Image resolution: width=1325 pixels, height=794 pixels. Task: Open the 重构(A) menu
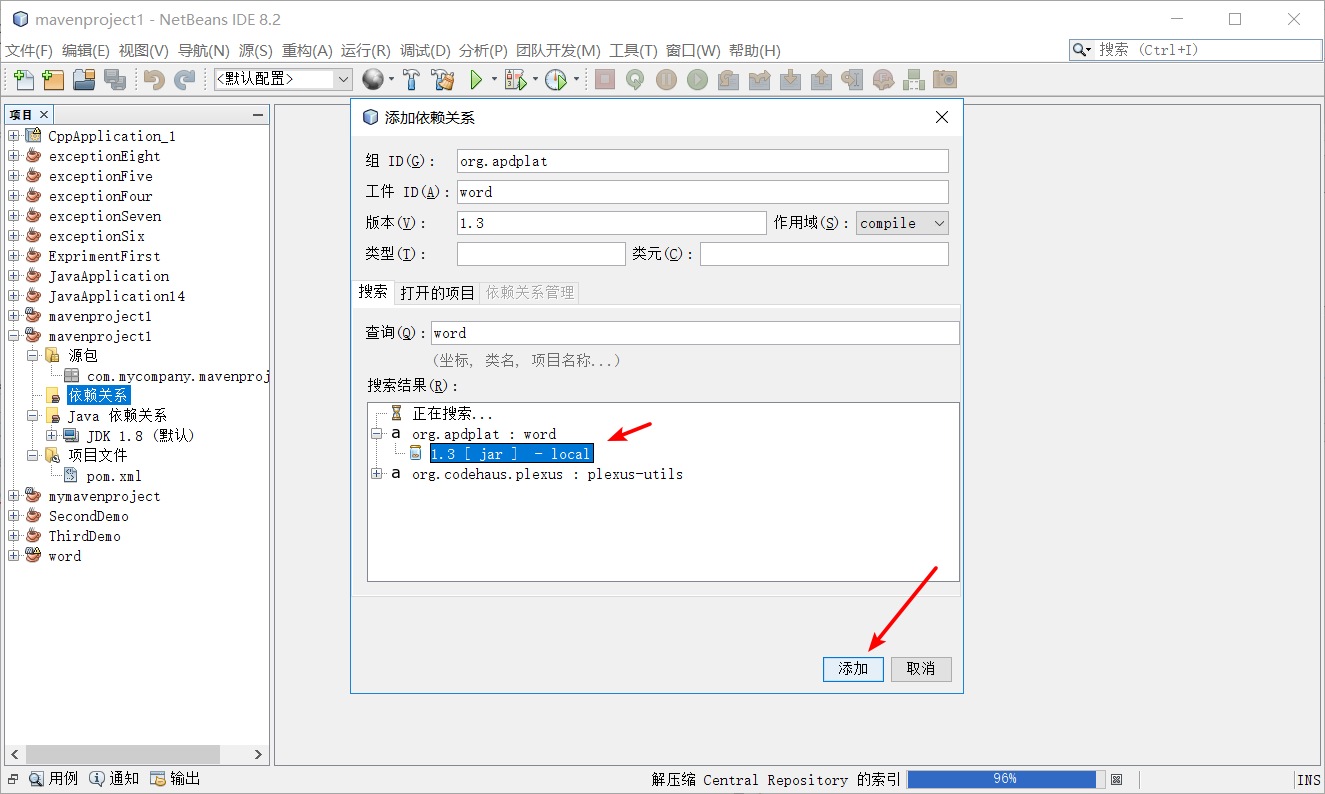coord(307,50)
